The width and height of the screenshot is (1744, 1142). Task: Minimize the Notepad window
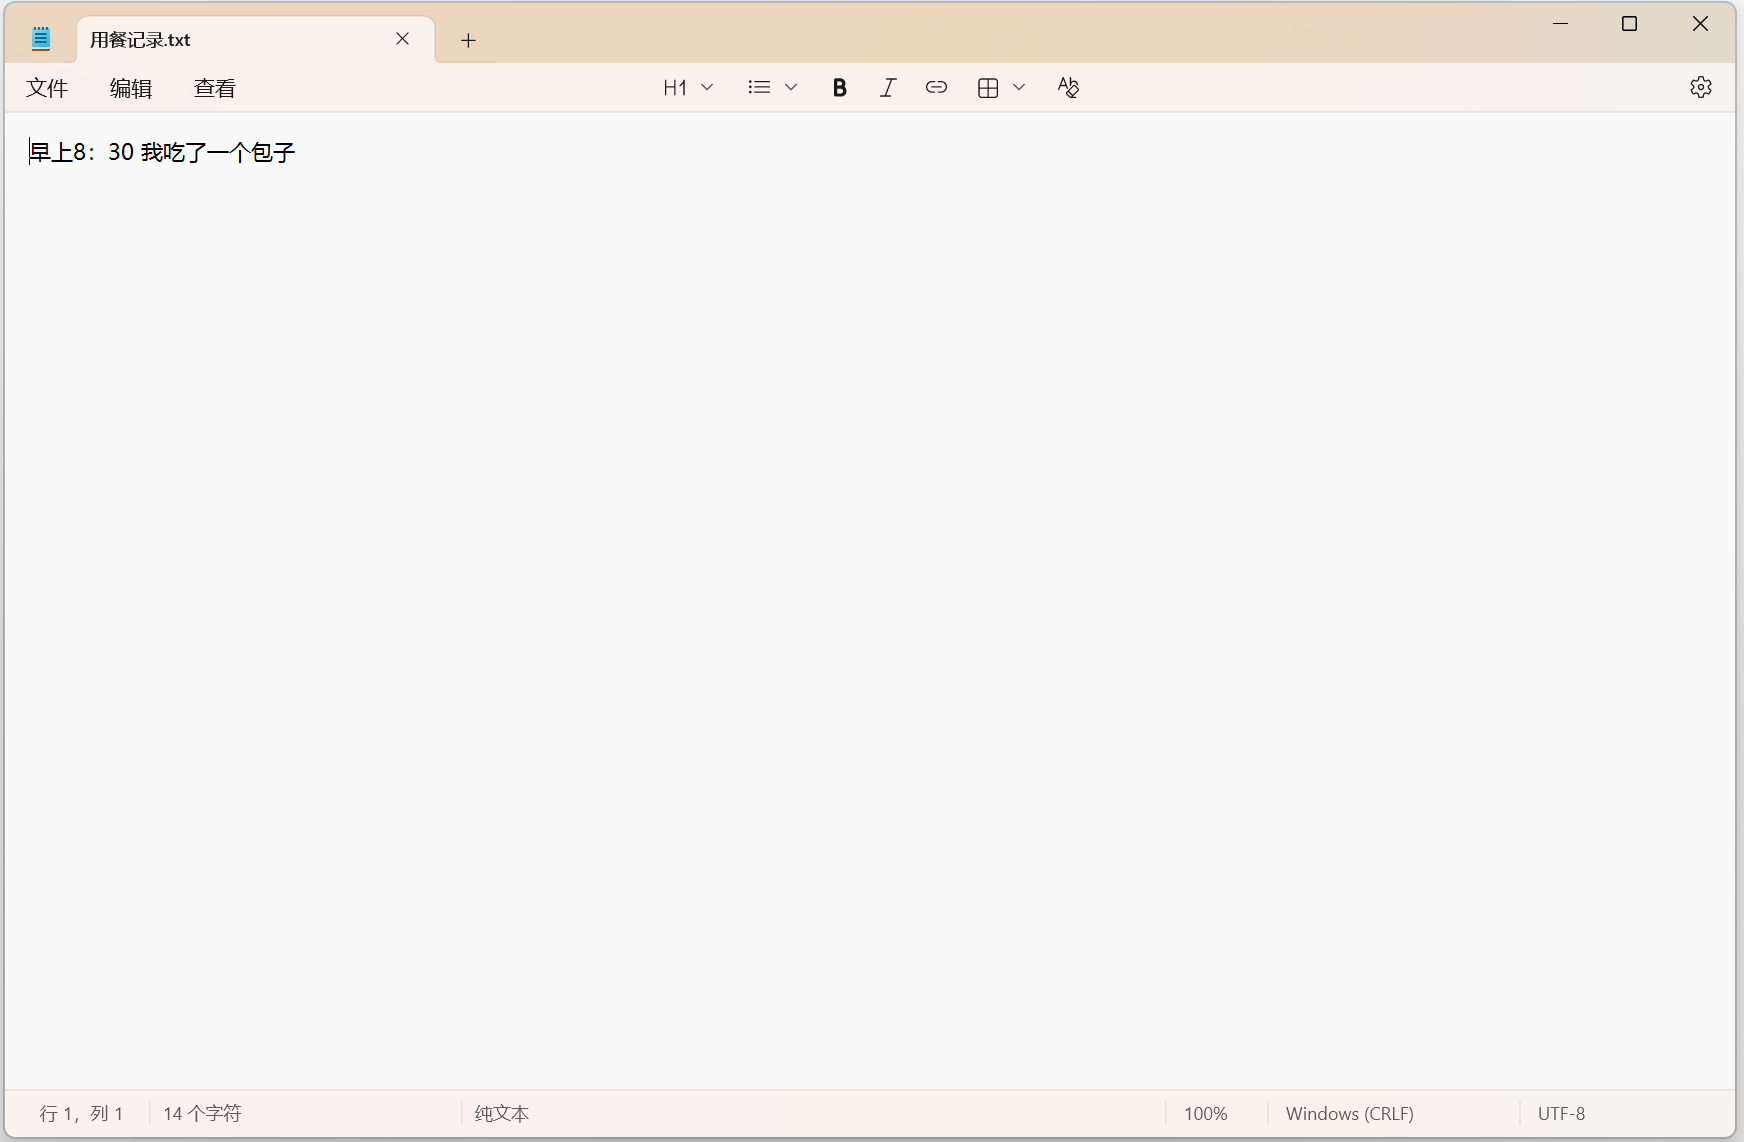1560,24
